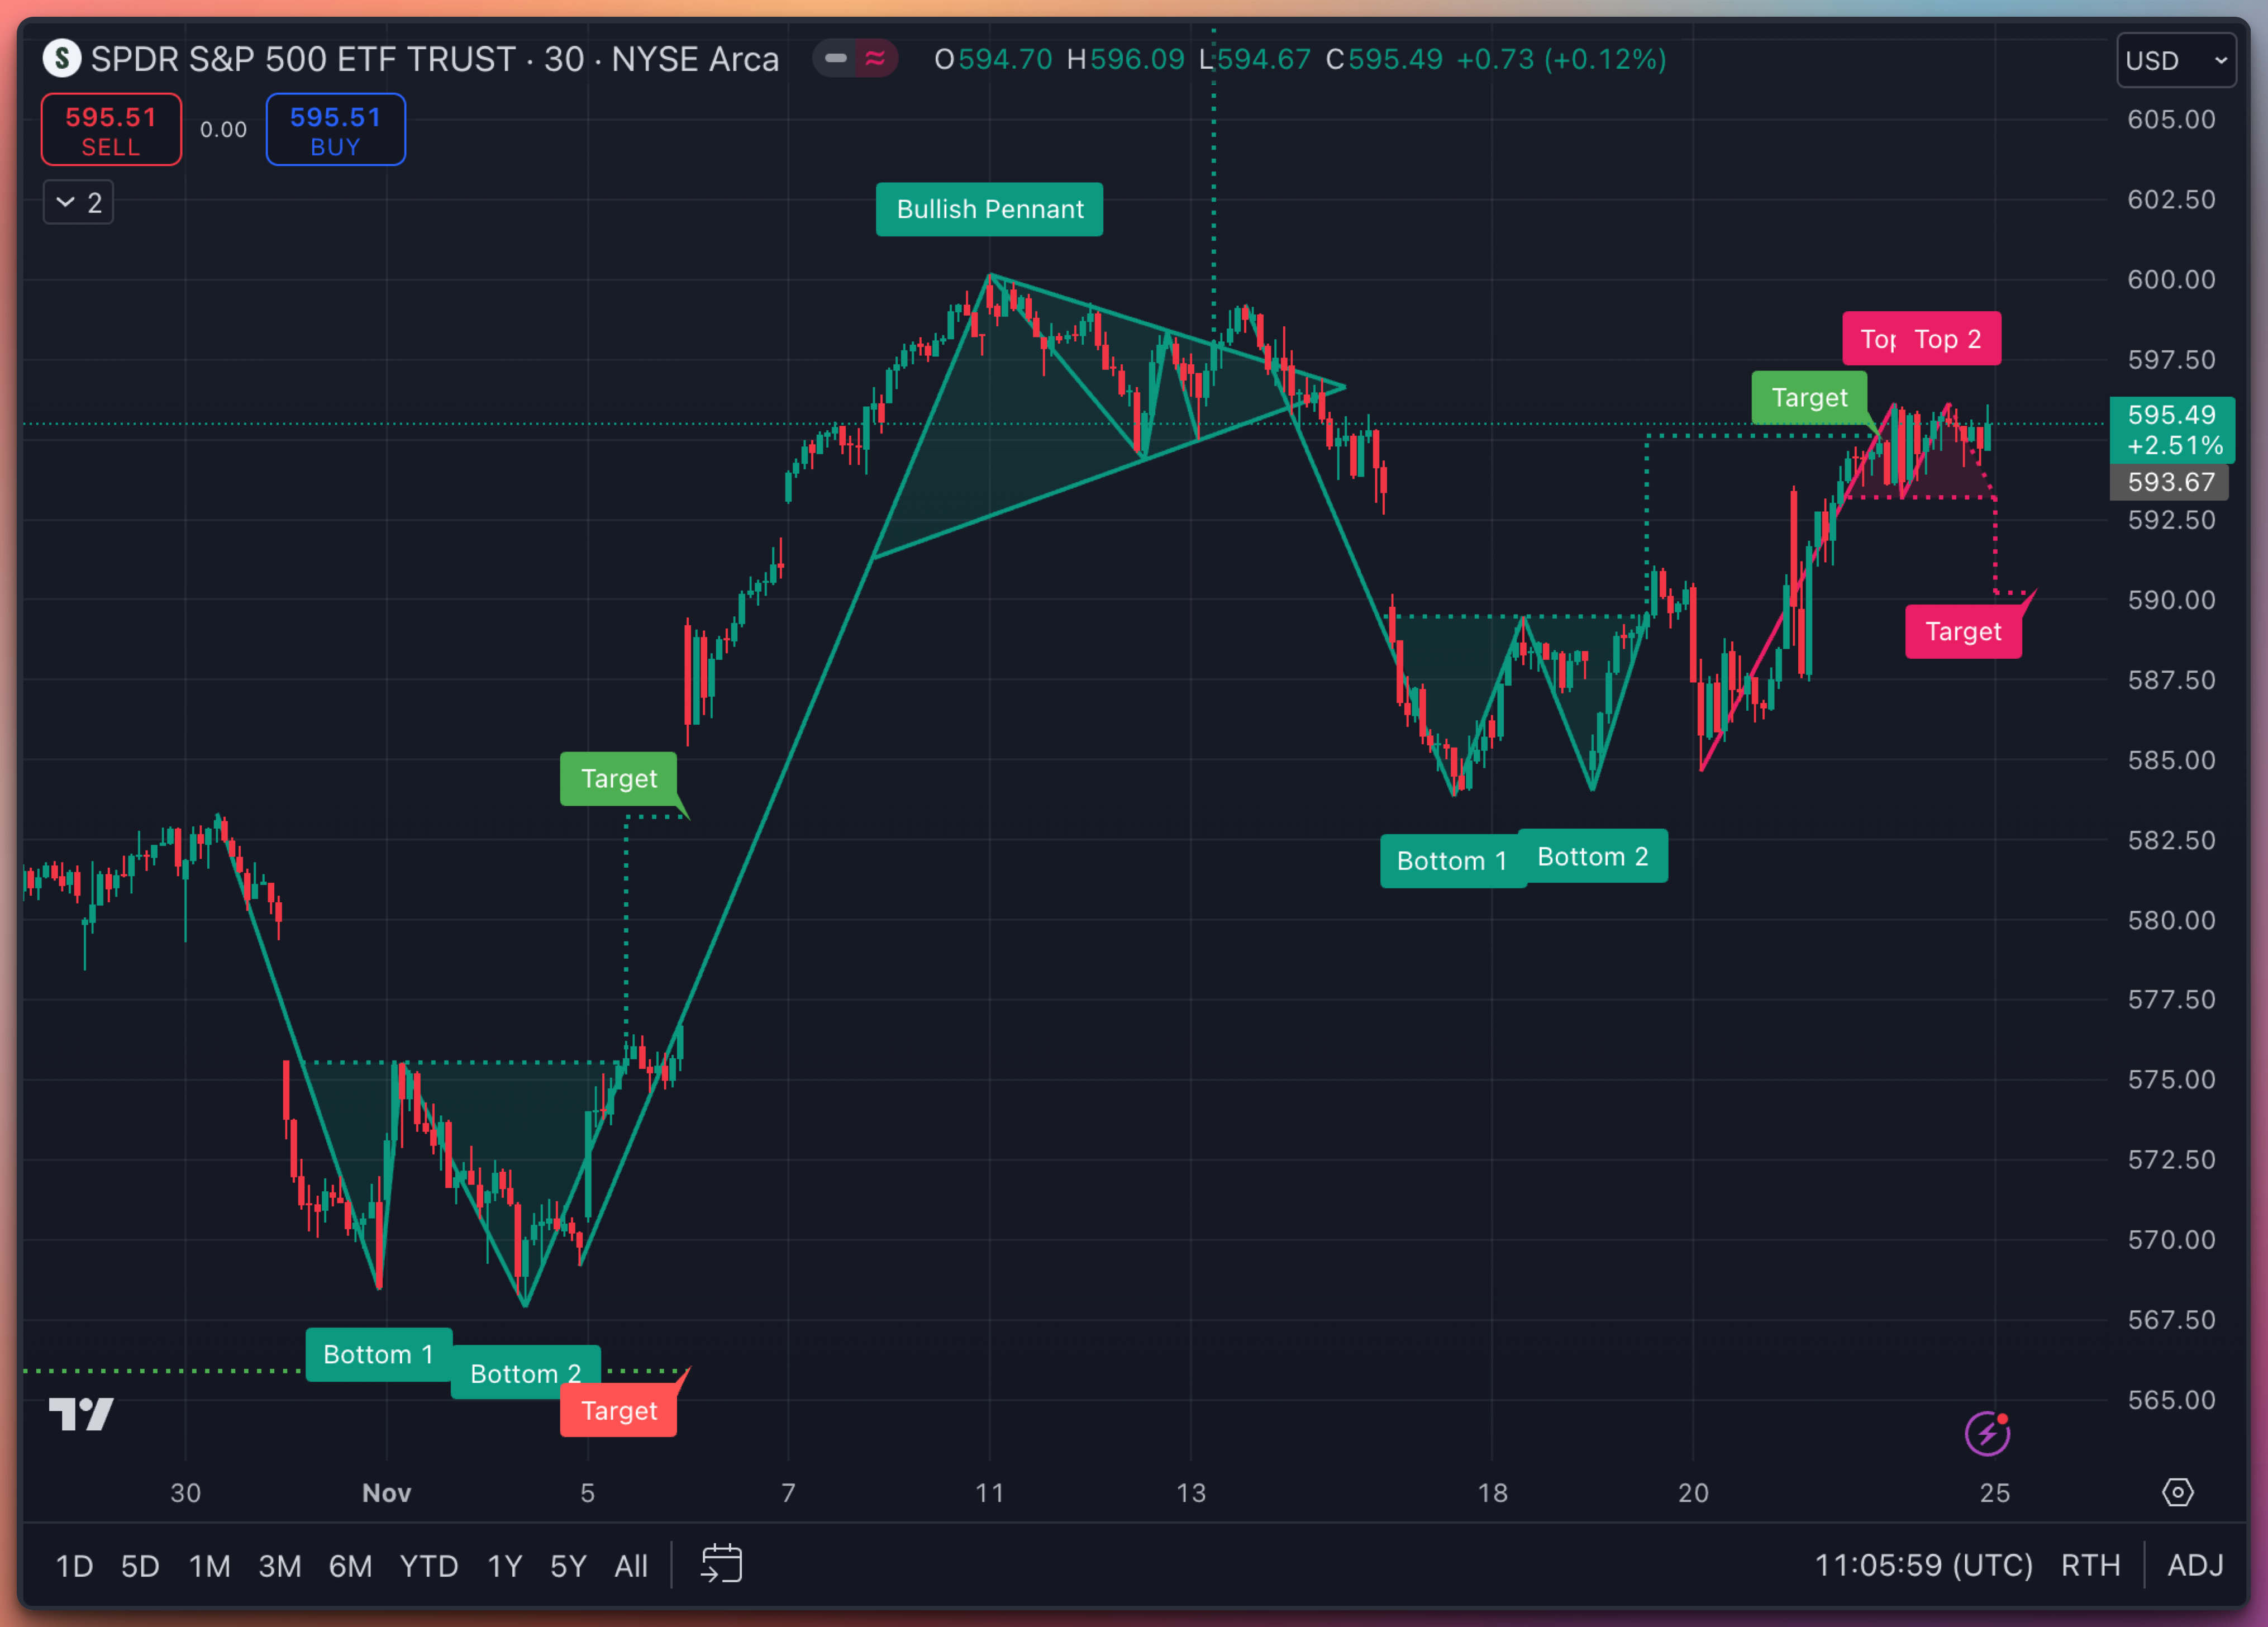The image size is (2268, 1627).
Task: Open the USD currency dropdown
Action: pos(2176,60)
